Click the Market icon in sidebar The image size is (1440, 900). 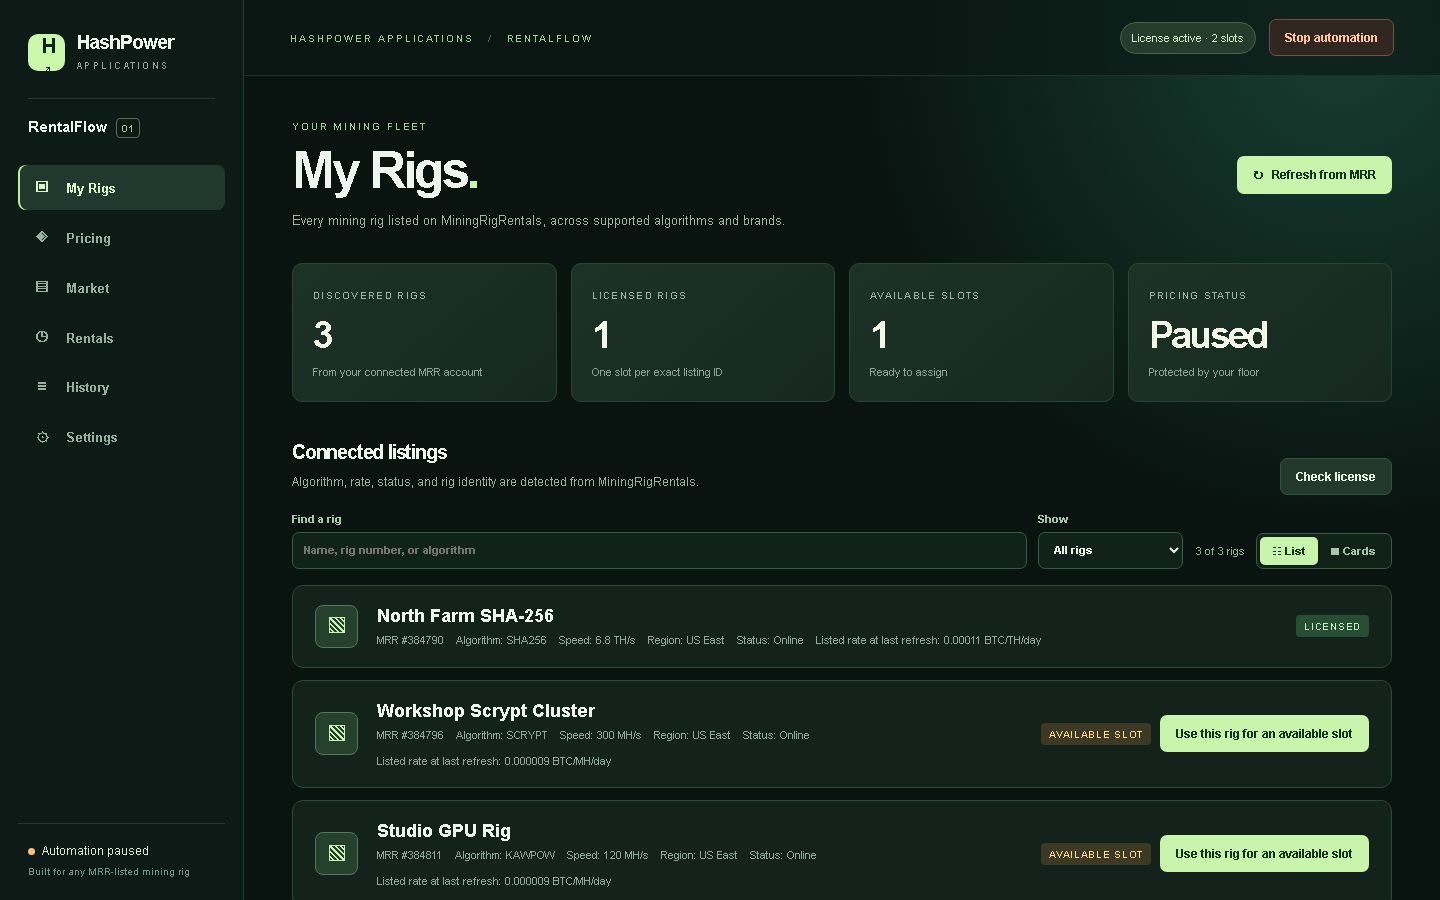[x=42, y=287]
